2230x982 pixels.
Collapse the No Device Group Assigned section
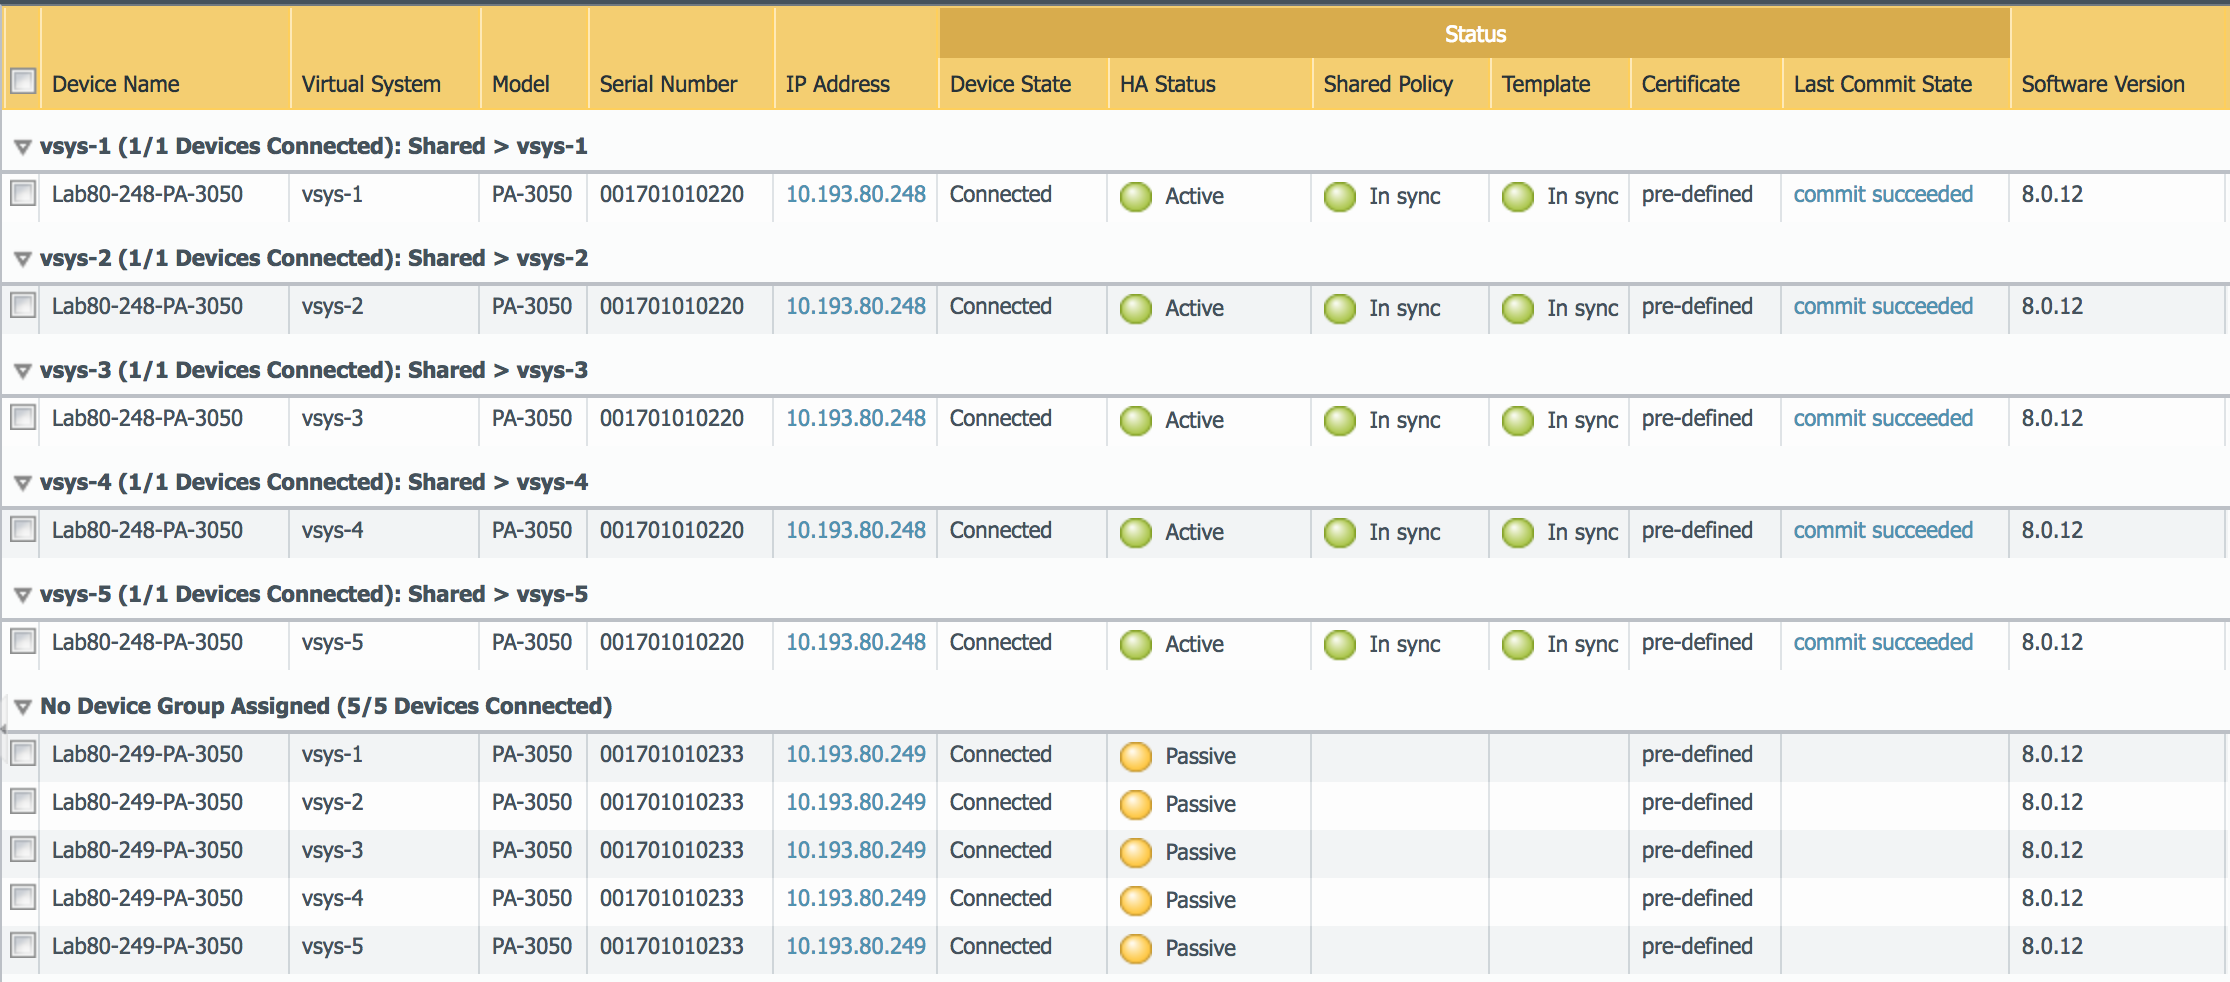click(22, 708)
